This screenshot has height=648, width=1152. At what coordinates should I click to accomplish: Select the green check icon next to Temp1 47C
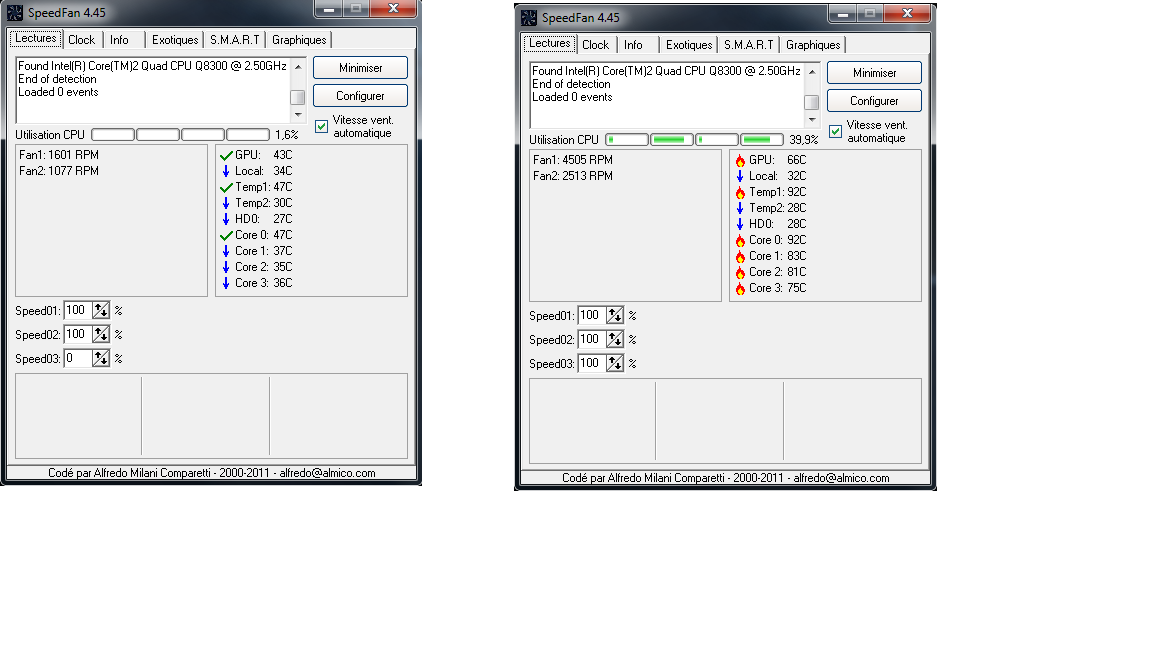[226, 187]
